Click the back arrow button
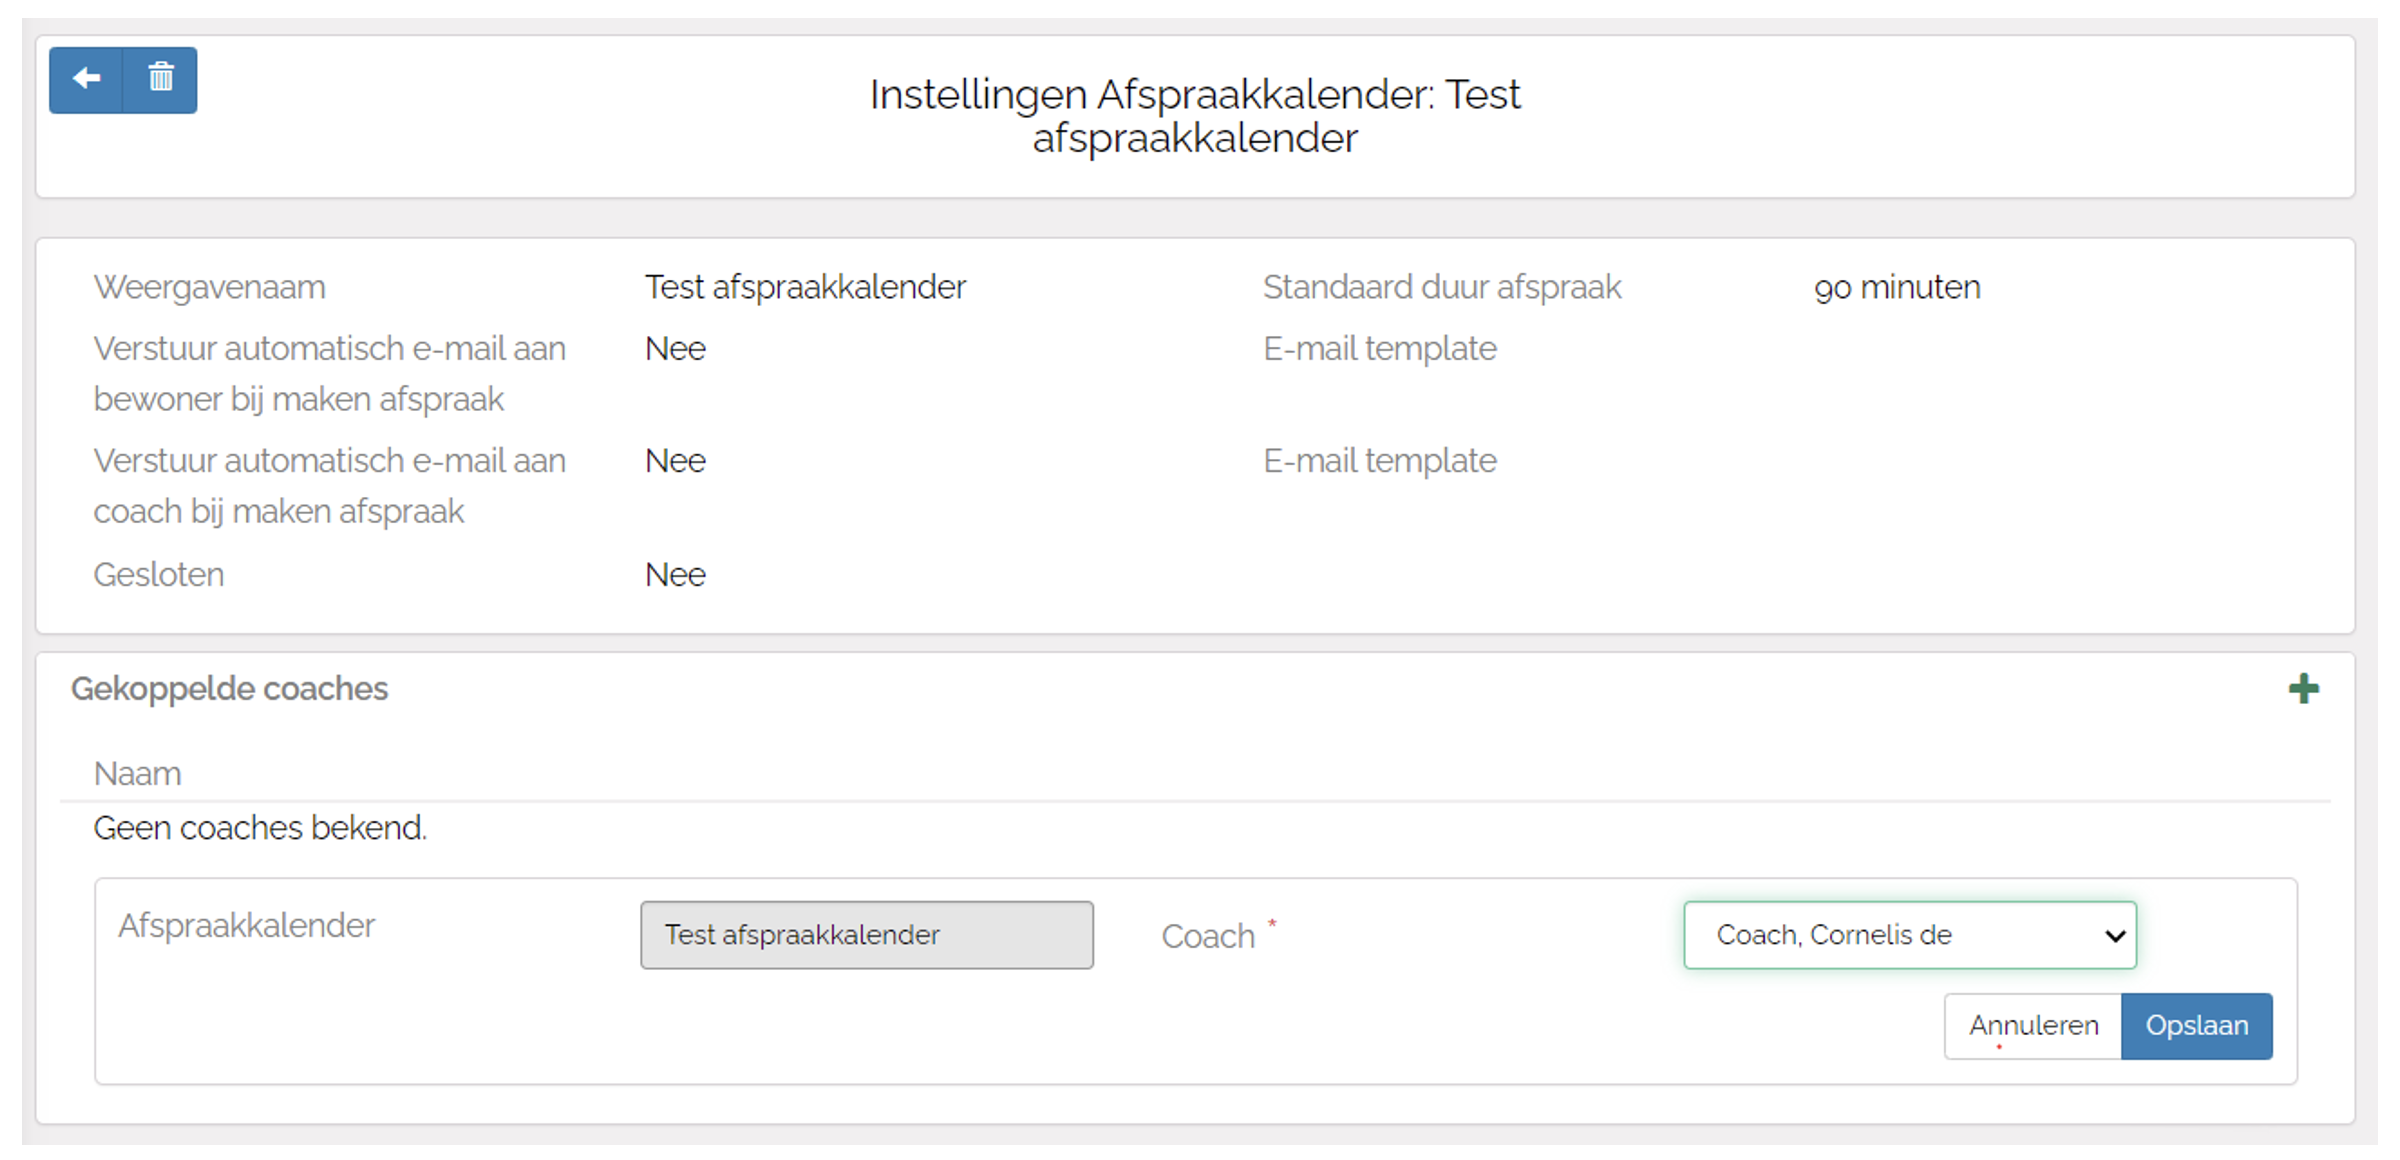 (x=87, y=79)
